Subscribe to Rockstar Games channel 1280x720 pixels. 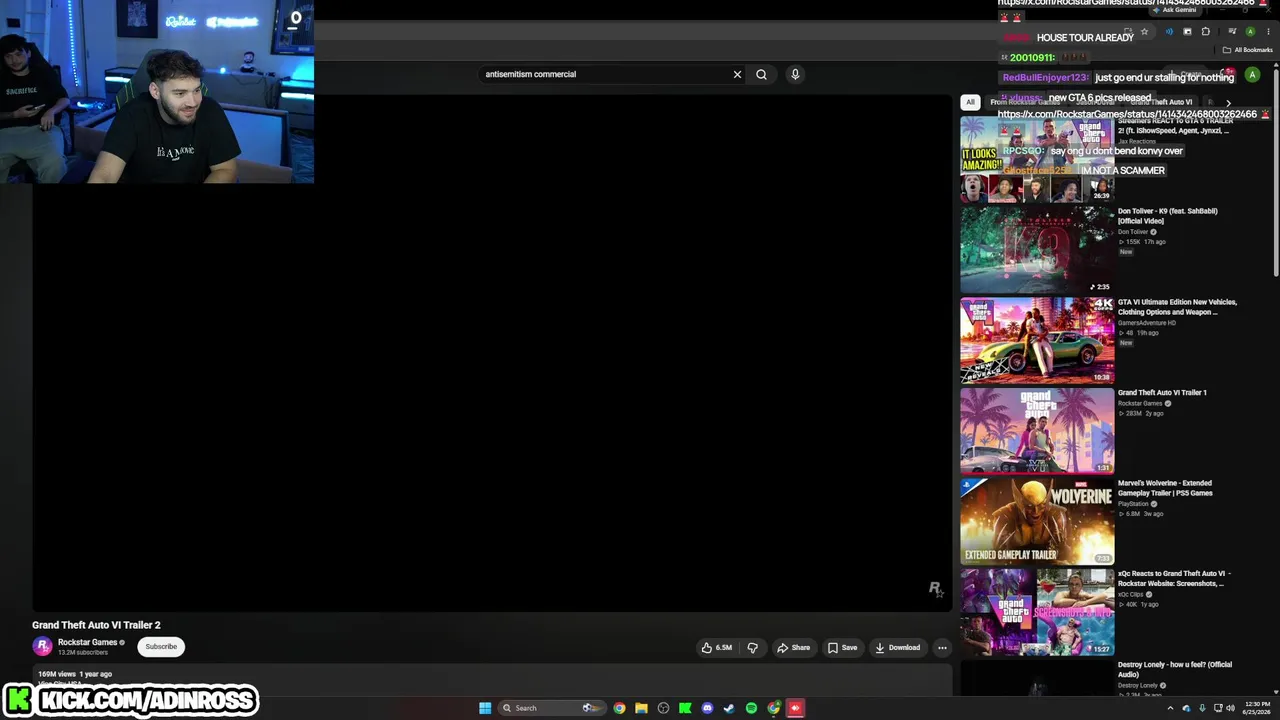pos(161,646)
